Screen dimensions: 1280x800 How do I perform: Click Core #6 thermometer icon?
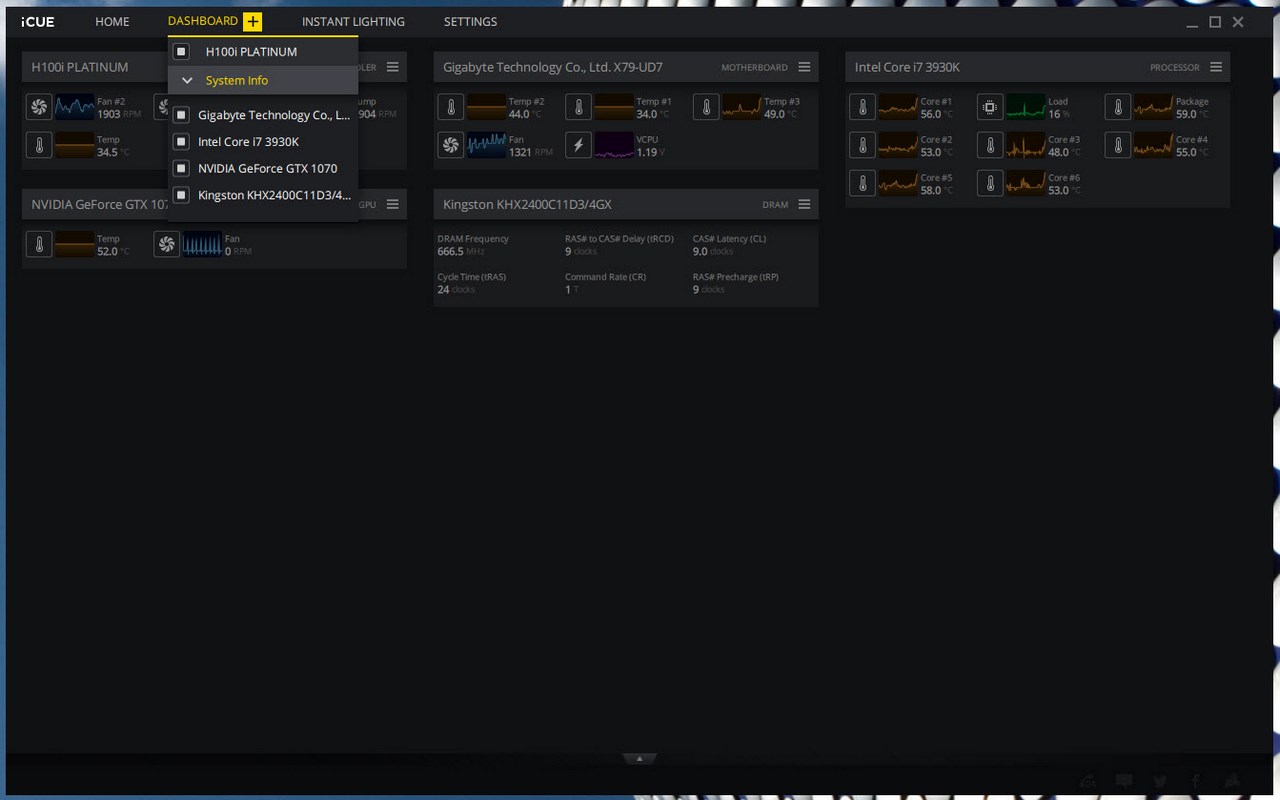pos(990,183)
